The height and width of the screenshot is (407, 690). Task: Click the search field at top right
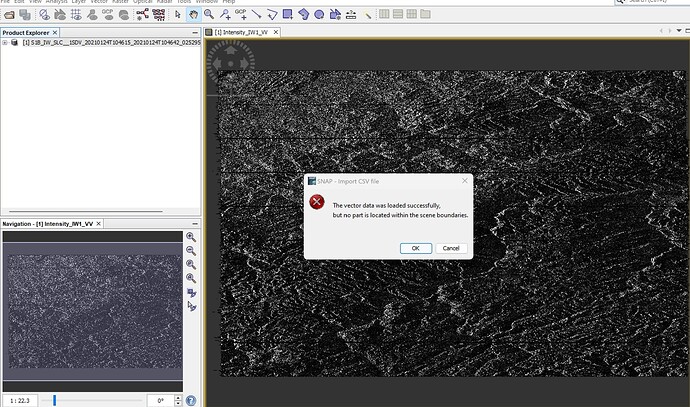pyautogui.click(x=652, y=1)
